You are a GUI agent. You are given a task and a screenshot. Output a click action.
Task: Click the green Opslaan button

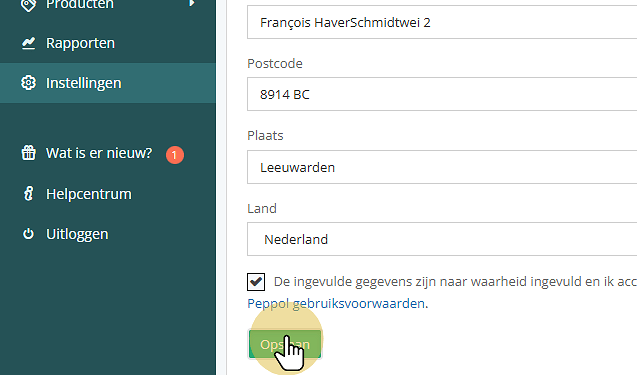coord(285,344)
